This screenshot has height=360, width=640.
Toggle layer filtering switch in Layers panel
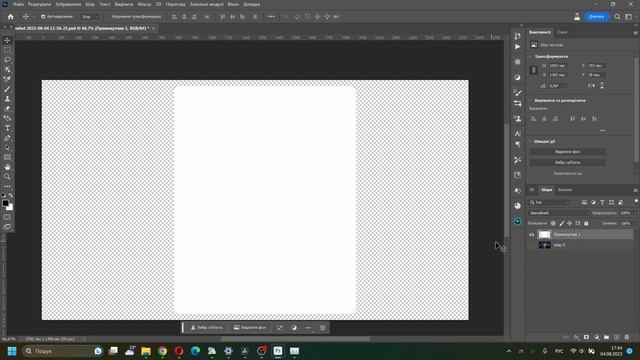636,202
